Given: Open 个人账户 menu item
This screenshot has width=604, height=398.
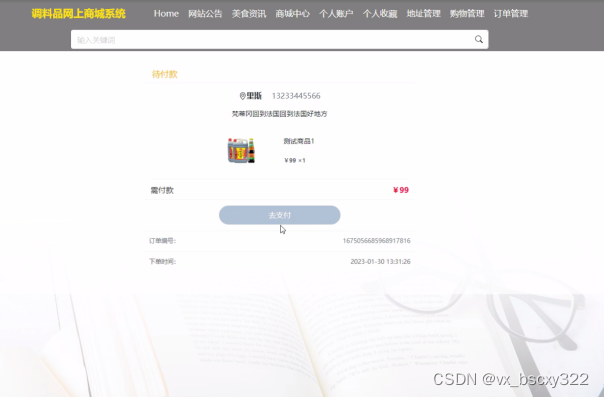Looking at the screenshot, I should click(x=336, y=14).
